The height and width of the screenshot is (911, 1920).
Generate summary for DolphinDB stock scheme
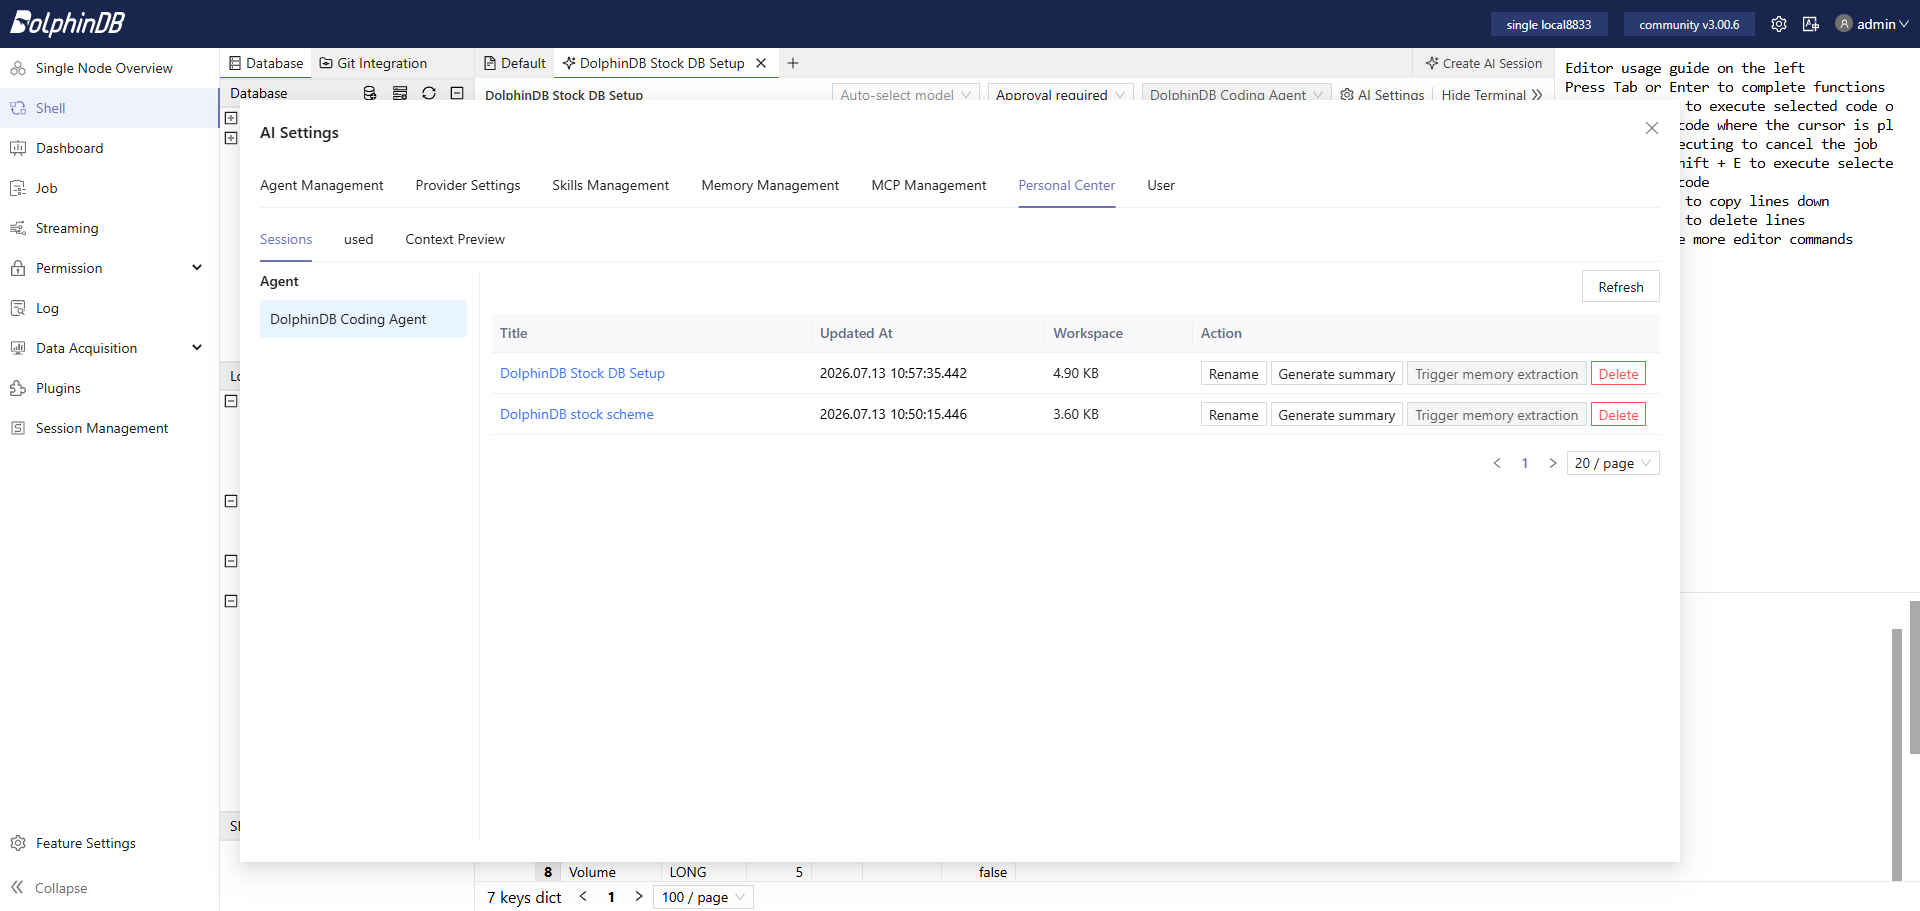click(x=1337, y=415)
